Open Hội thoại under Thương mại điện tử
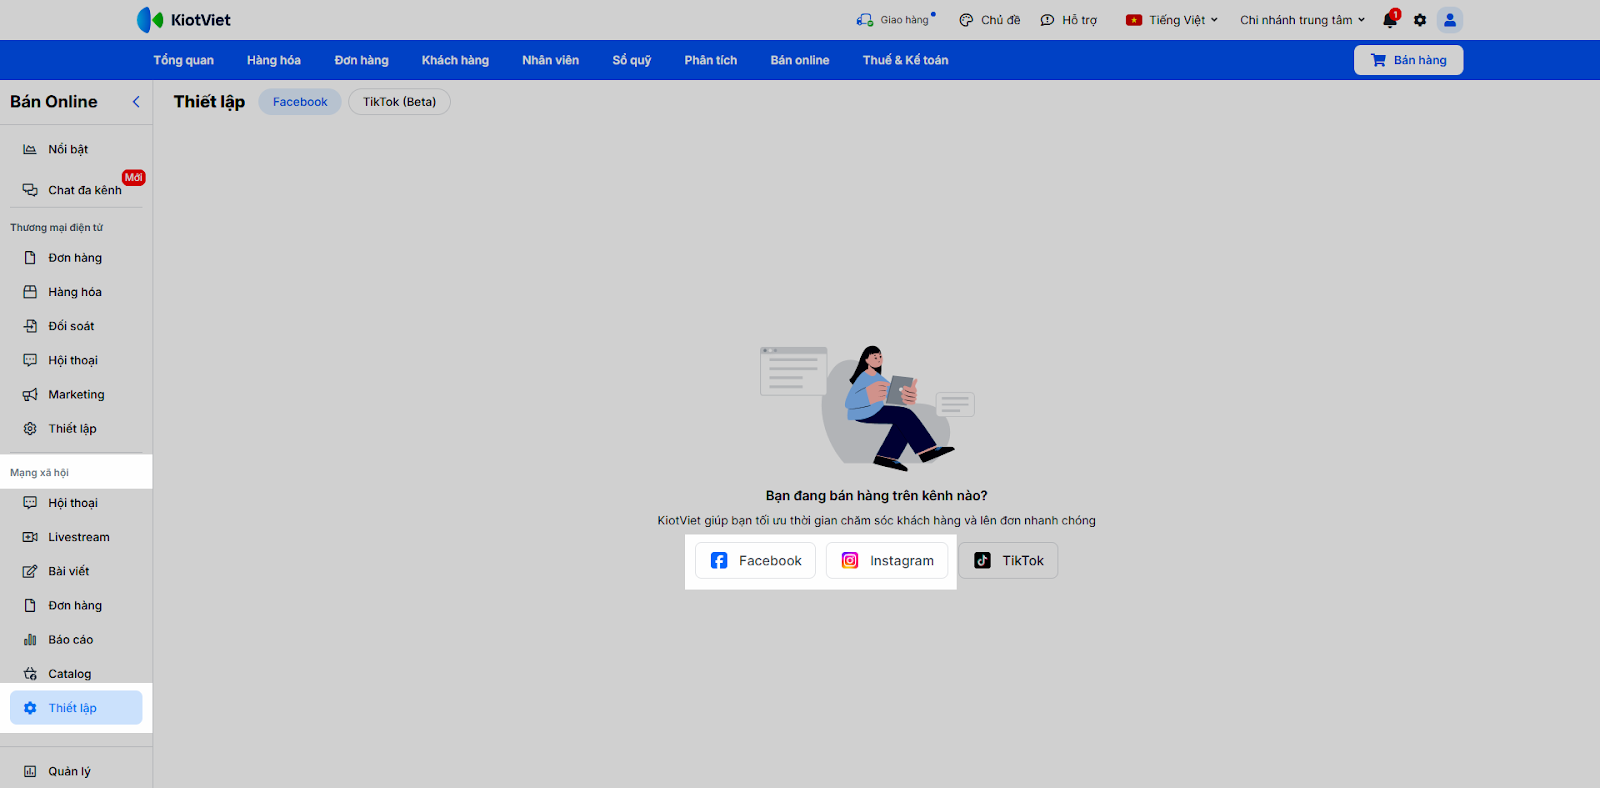This screenshot has width=1600, height=788. click(x=76, y=360)
